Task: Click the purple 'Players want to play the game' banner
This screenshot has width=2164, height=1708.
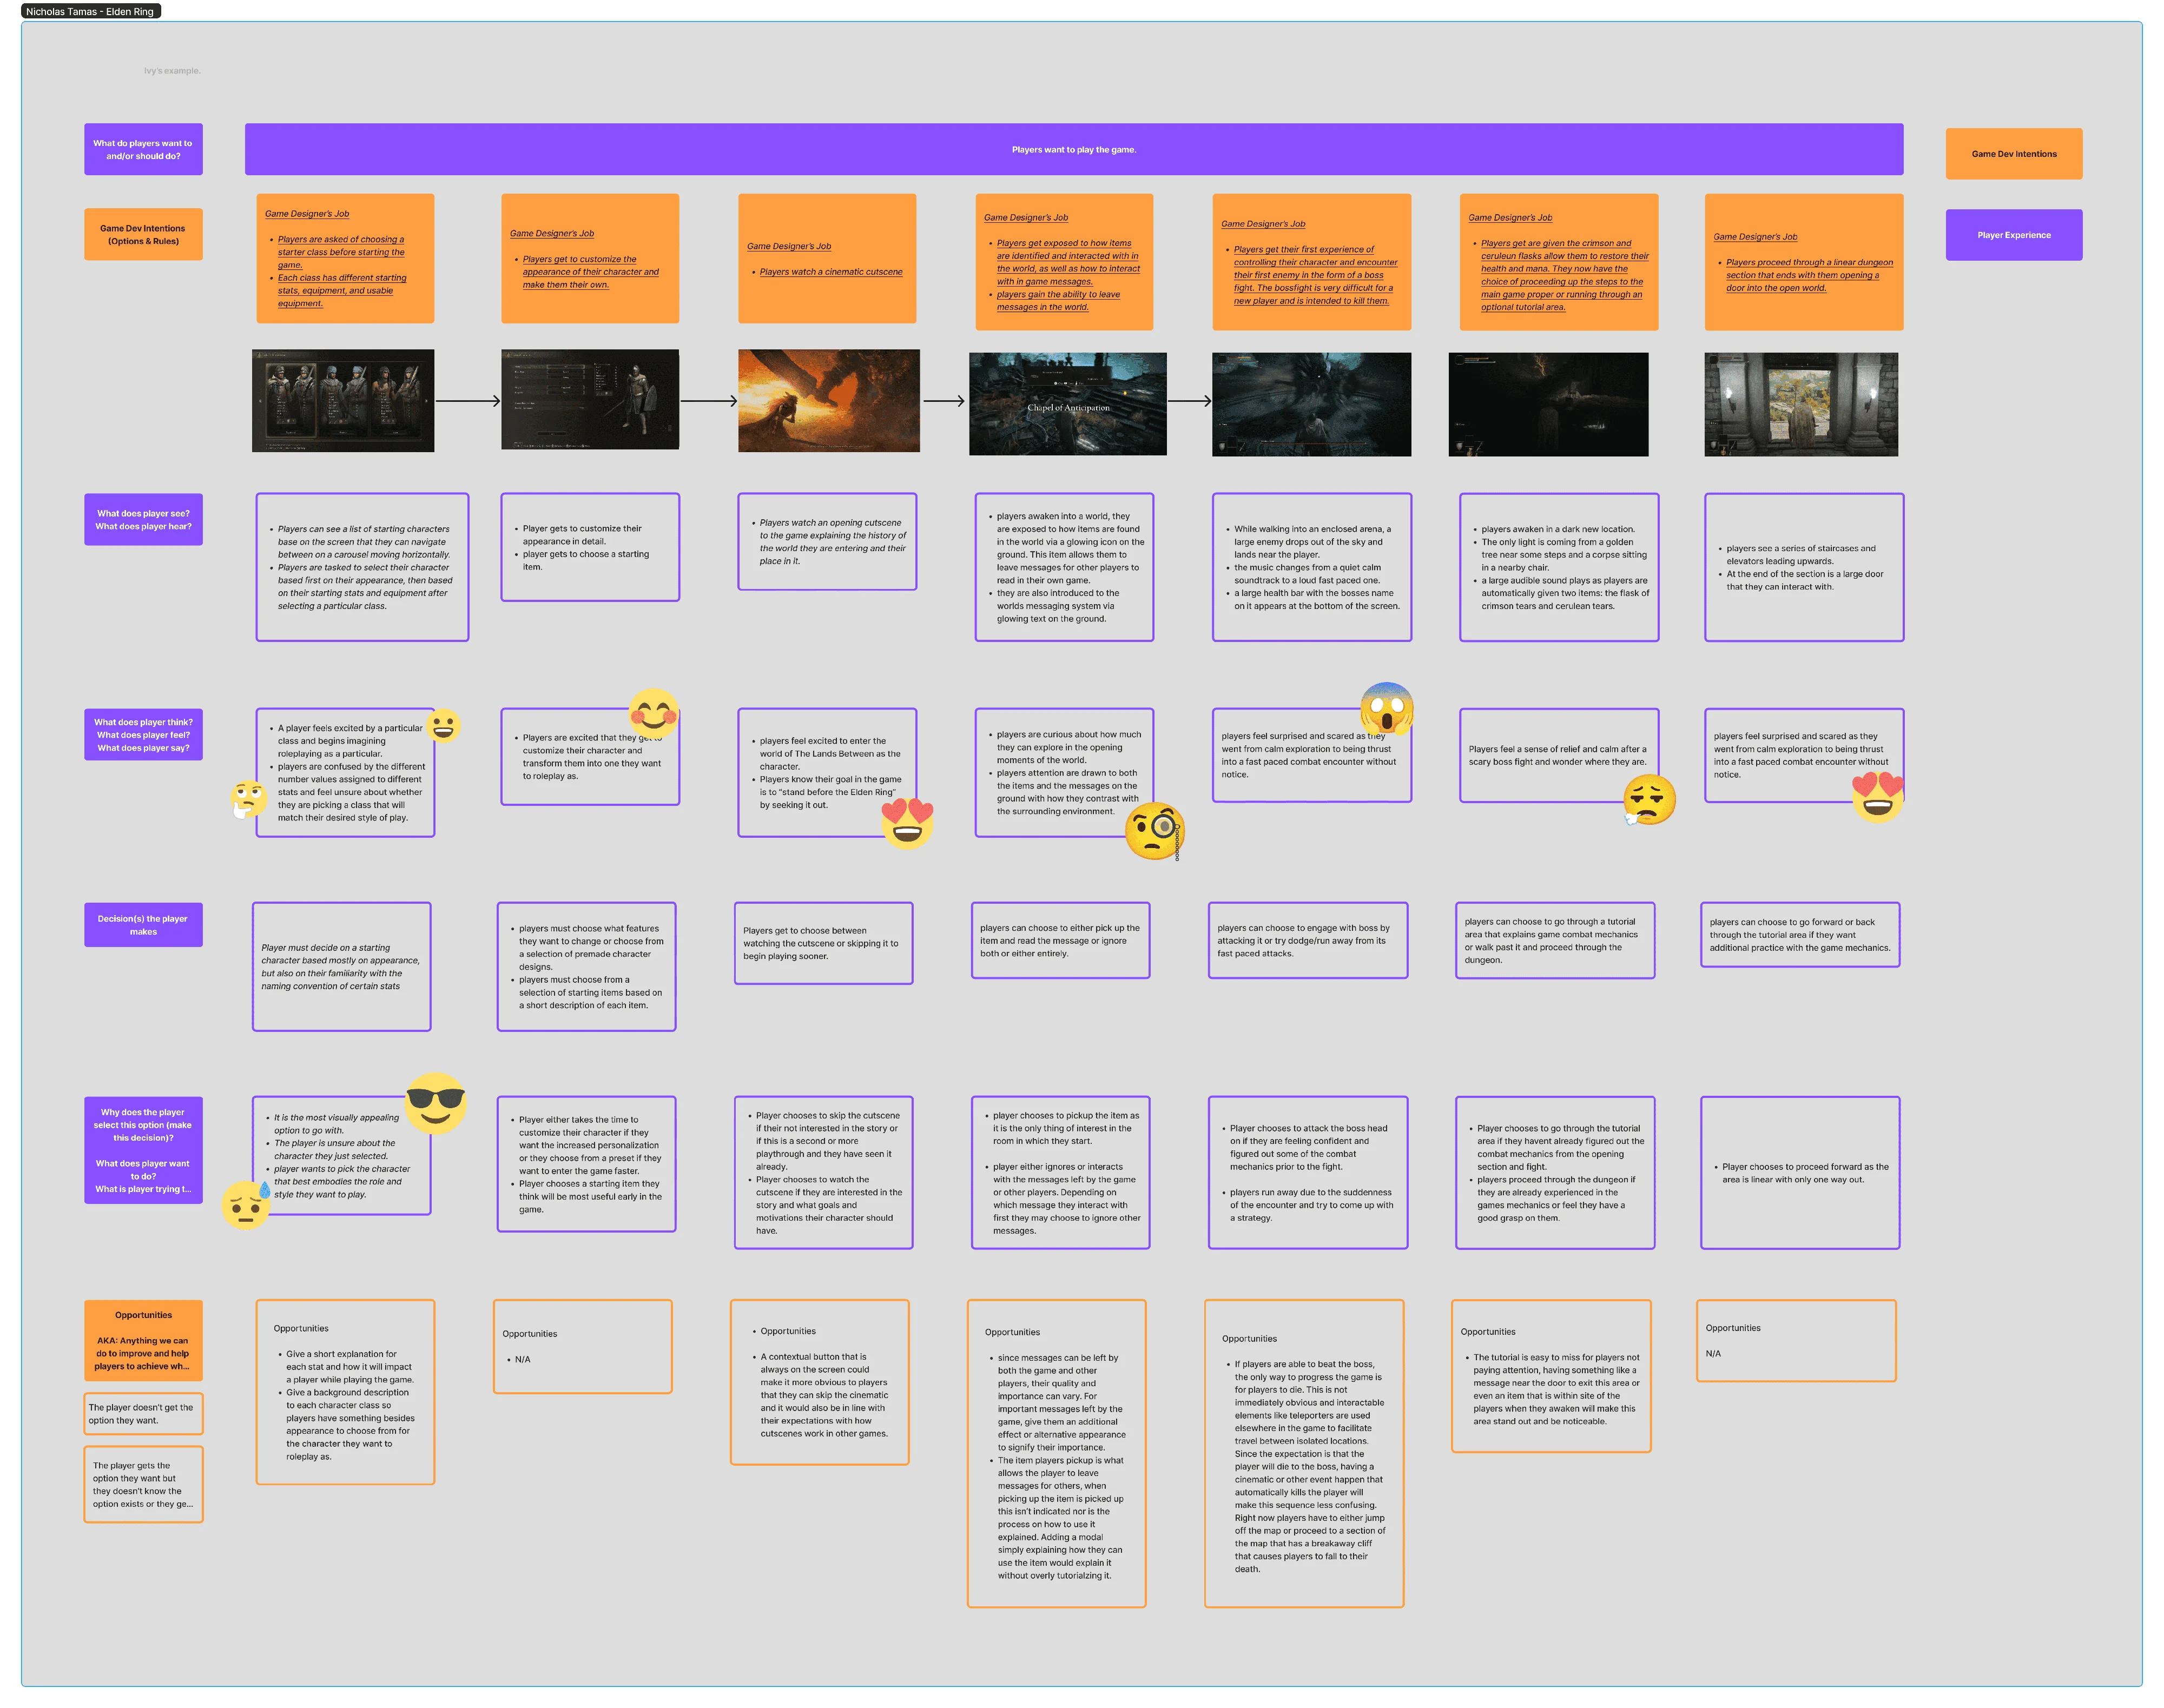Action: [1073, 149]
